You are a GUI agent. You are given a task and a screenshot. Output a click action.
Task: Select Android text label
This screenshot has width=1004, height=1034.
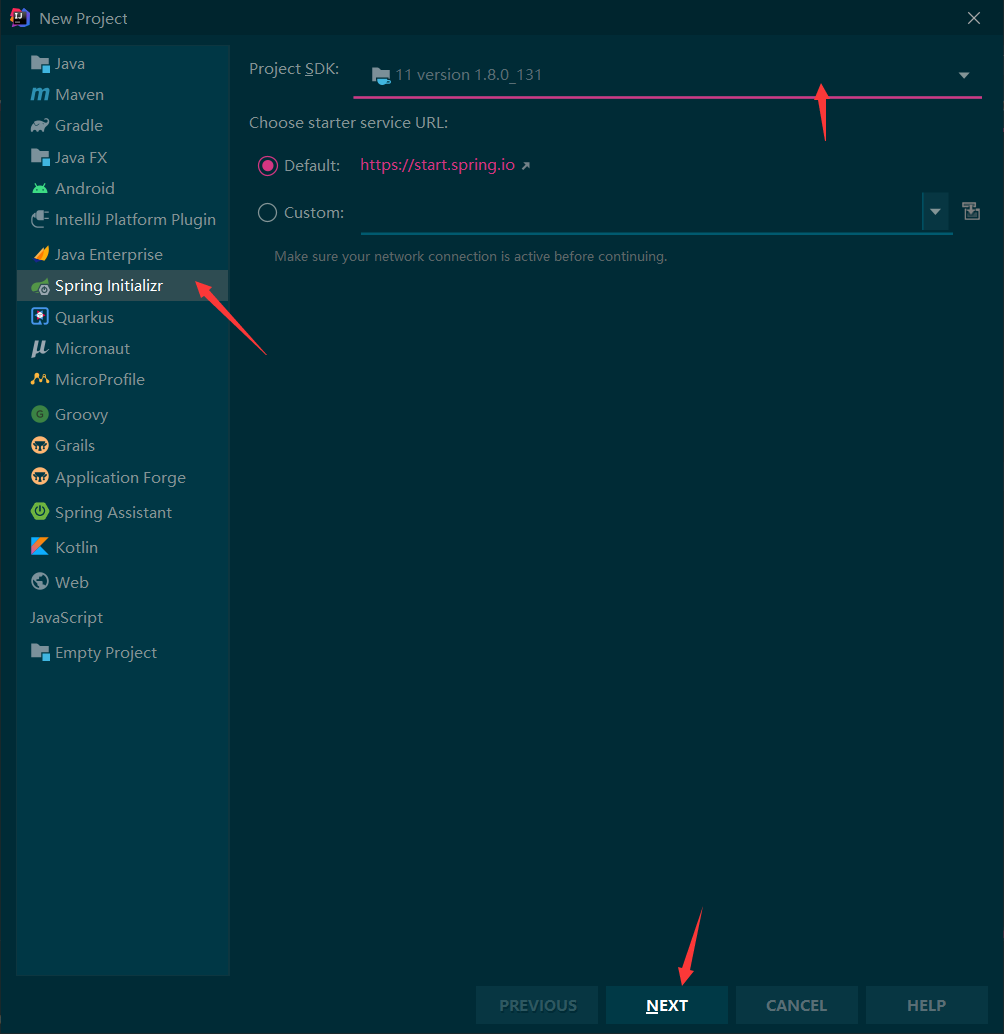[x=85, y=189]
